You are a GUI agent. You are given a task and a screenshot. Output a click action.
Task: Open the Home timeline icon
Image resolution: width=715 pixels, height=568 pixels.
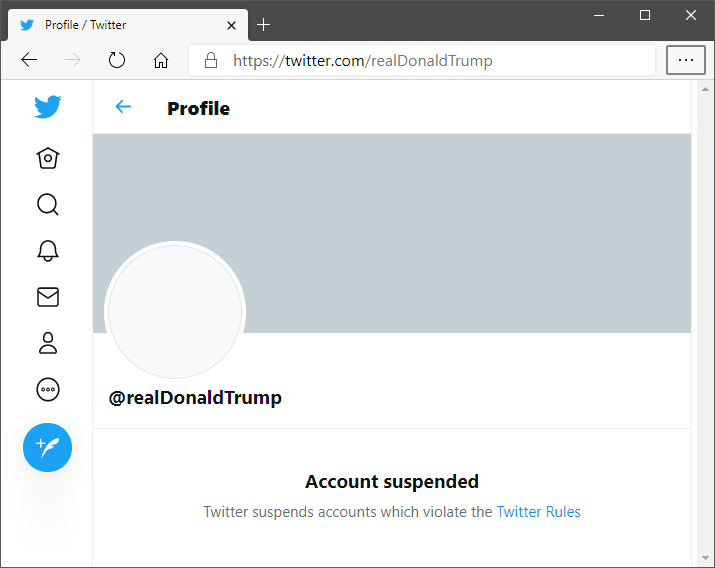pyautogui.click(x=47, y=158)
